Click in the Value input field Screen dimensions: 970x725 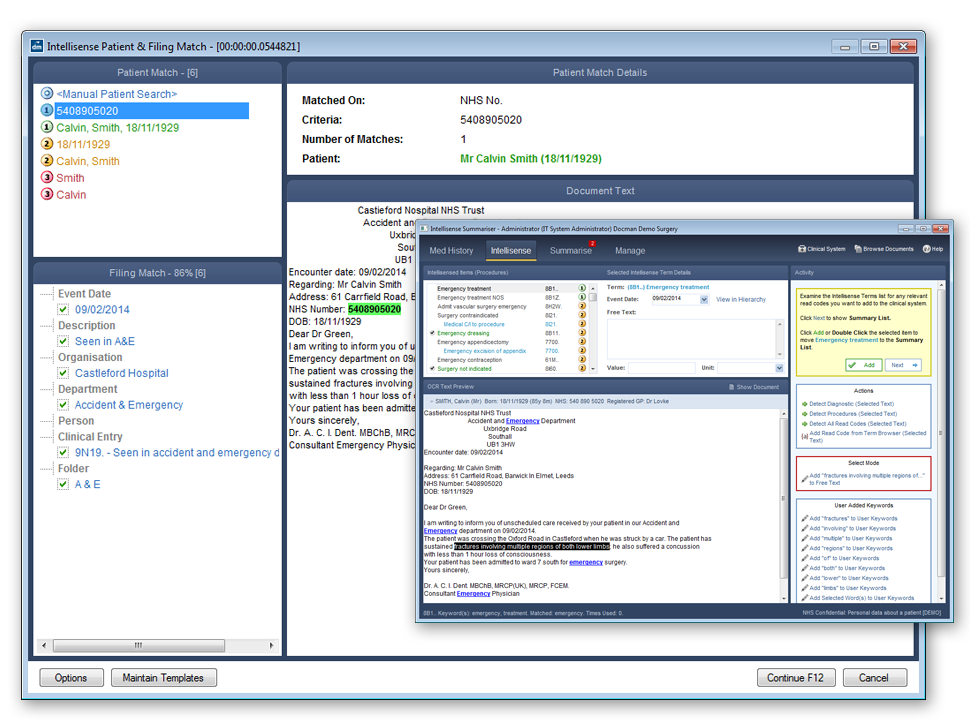tap(663, 368)
